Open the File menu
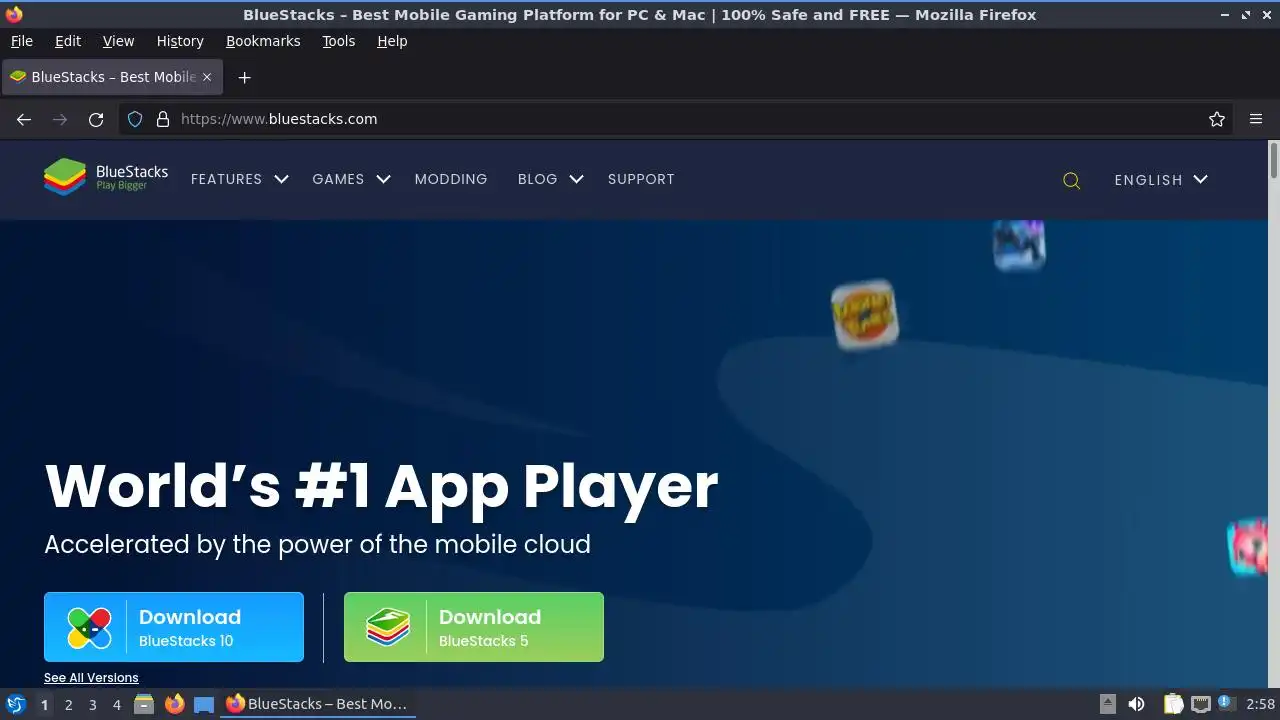Image resolution: width=1280 pixels, height=720 pixels. (21, 41)
